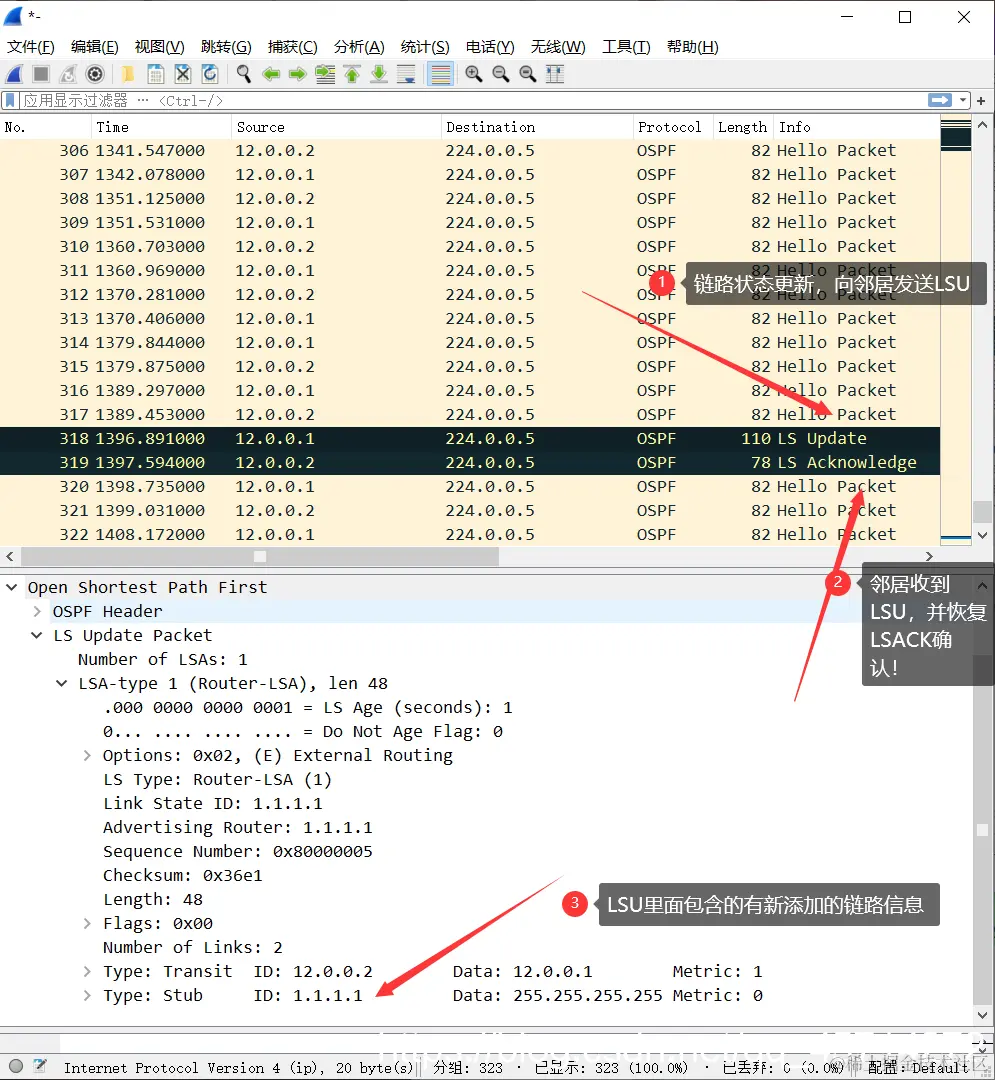Open the 视图(V) menu

(x=160, y=47)
